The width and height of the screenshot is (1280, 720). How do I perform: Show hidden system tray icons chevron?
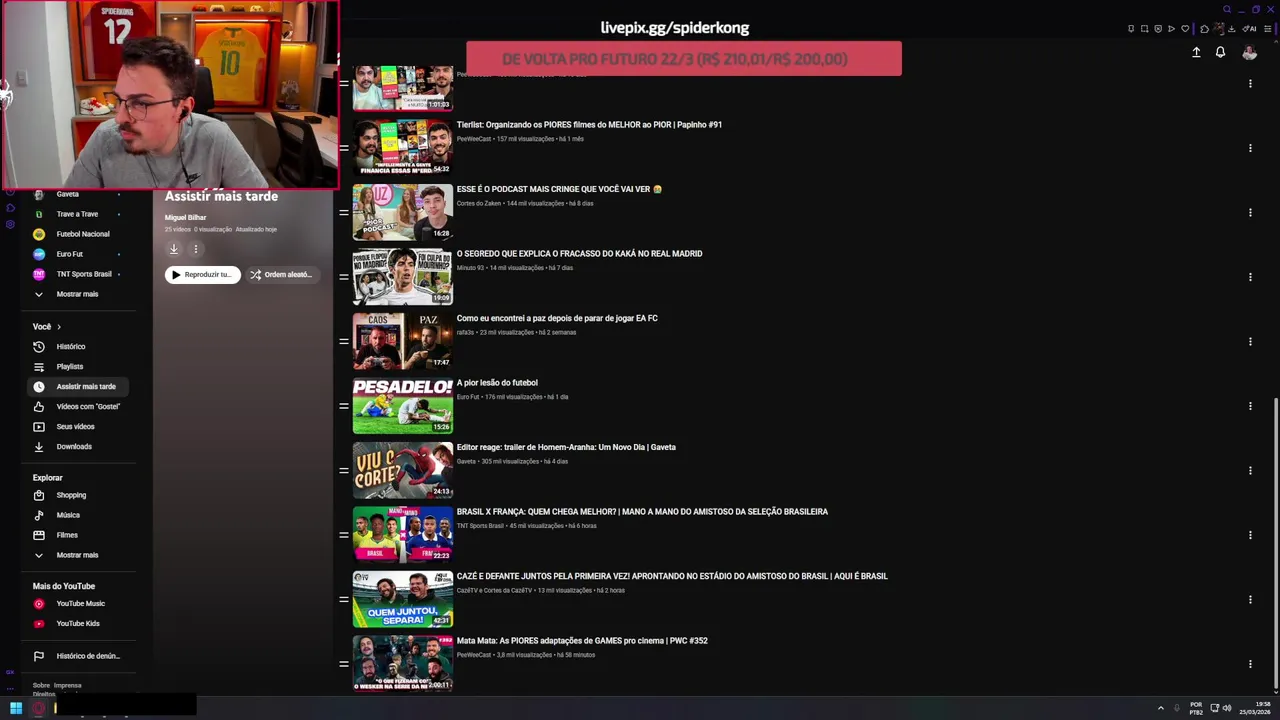coord(1161,708)
